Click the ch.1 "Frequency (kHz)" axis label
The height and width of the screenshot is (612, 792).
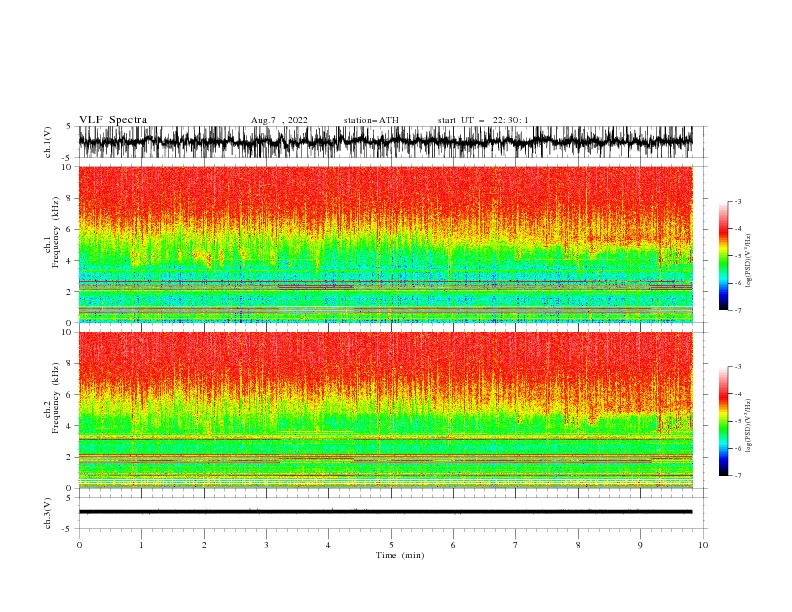[56, 233]
